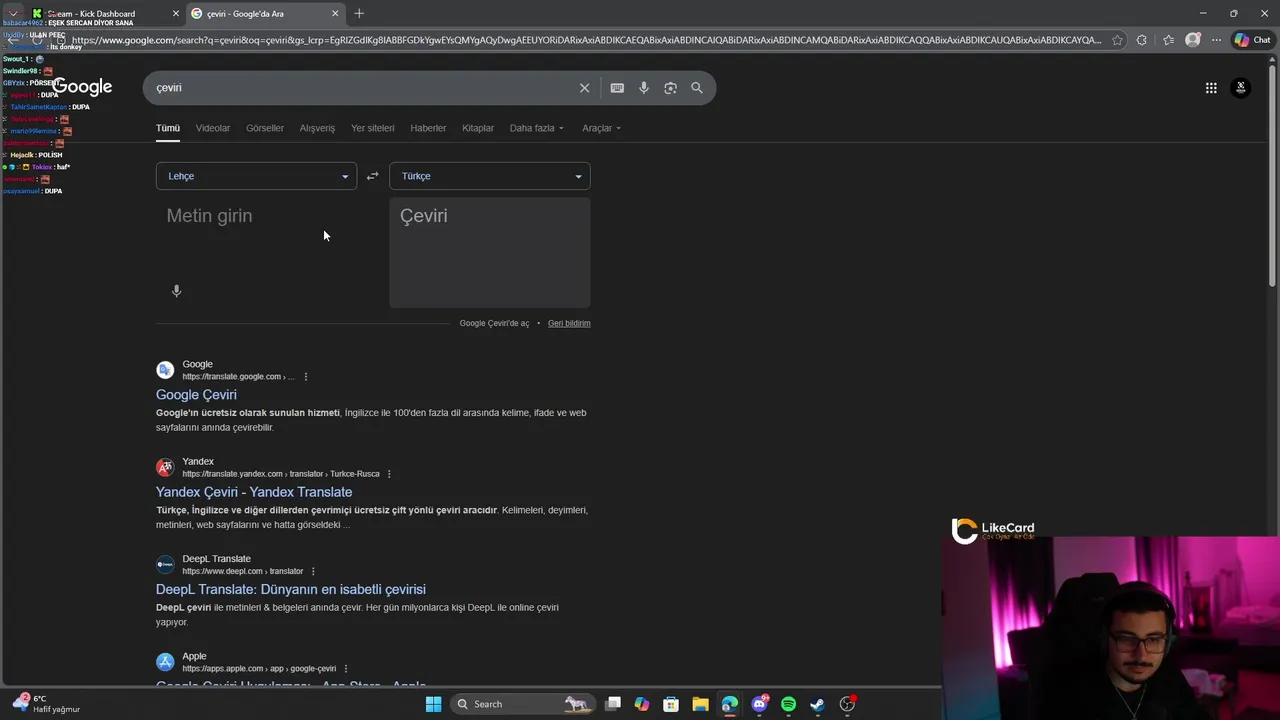Open File Explorer from the taskbar
This screenshot has height=720, width=1280.
point(700,704)
